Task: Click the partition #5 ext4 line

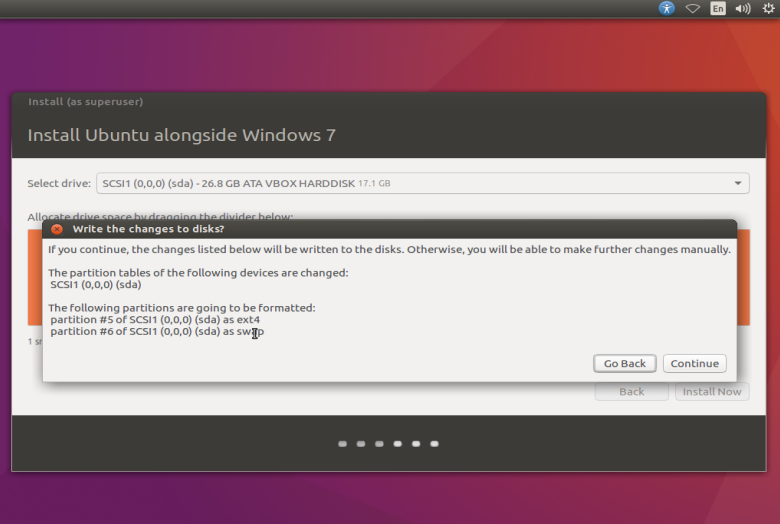Action: tap(155, 319)
